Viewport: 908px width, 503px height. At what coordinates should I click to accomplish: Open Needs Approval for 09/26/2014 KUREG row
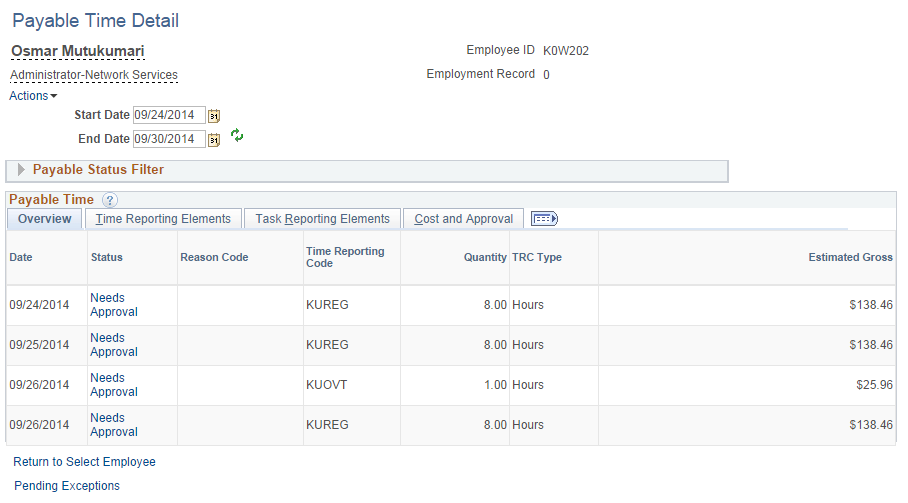[x=114, y=424]
